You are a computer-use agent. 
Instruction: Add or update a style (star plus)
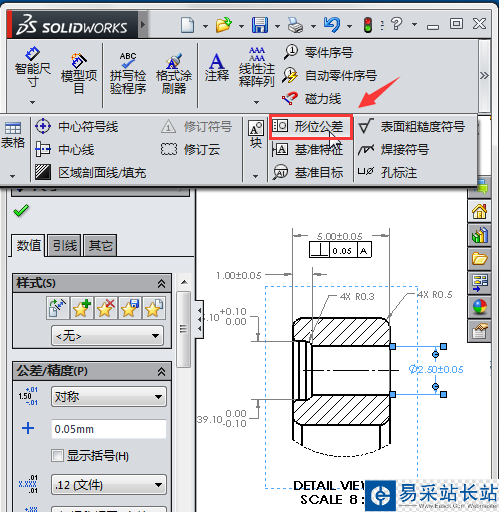[x=81, y=308]
